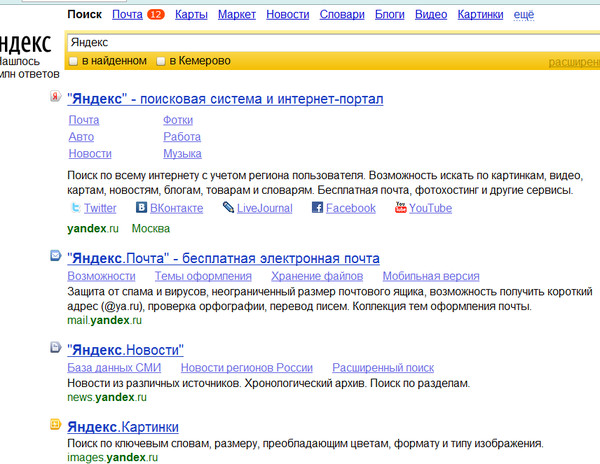Enable the 'в найденном' checkbox

pos(73,61)
